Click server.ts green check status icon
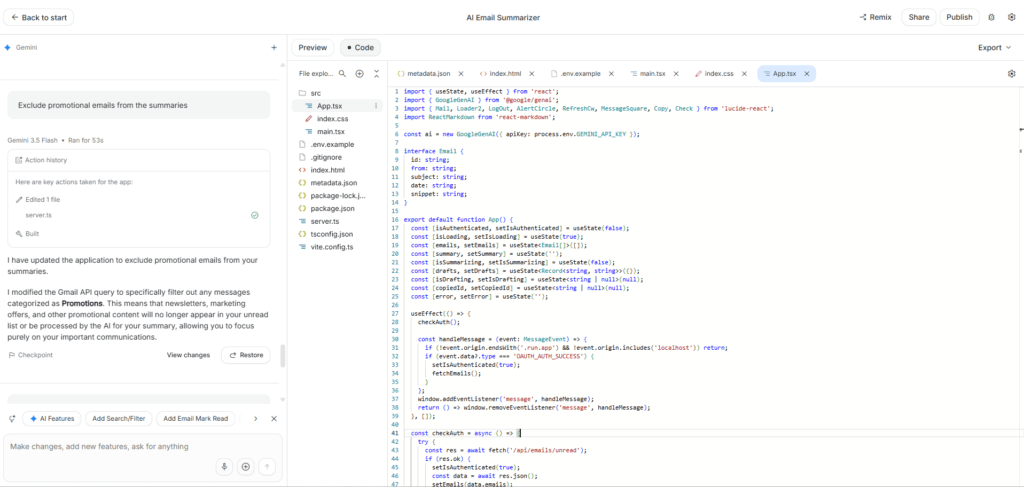Viewport: 1024px width, 487px height. tap(255, 215)
